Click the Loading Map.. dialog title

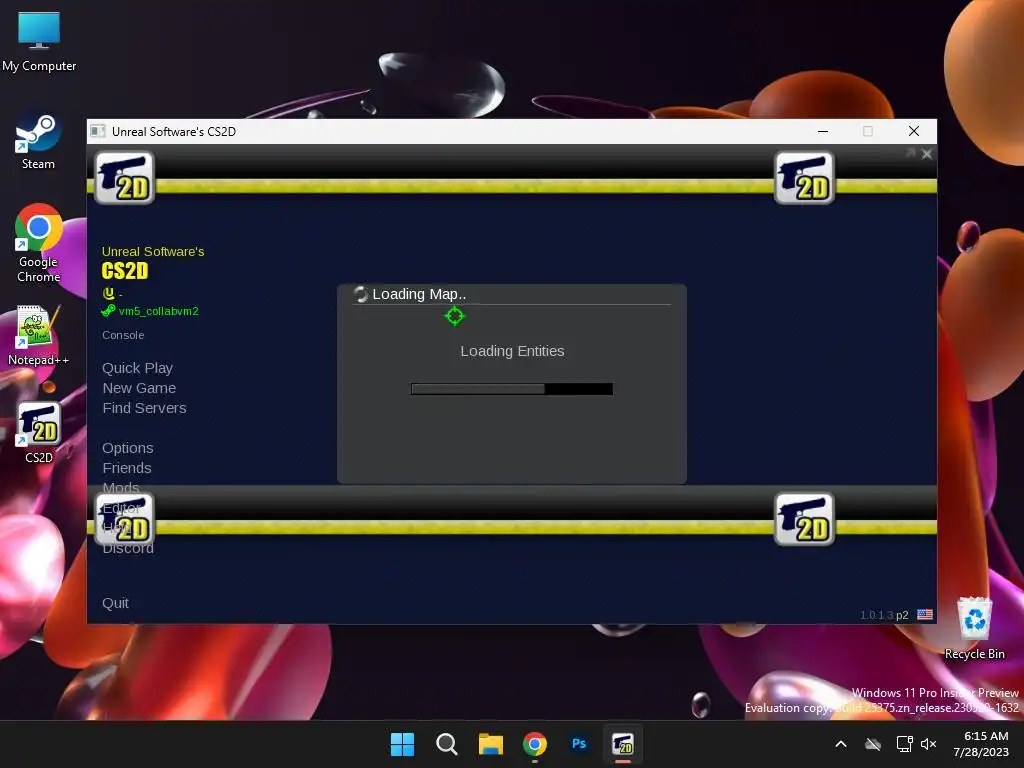click(419, 294)
